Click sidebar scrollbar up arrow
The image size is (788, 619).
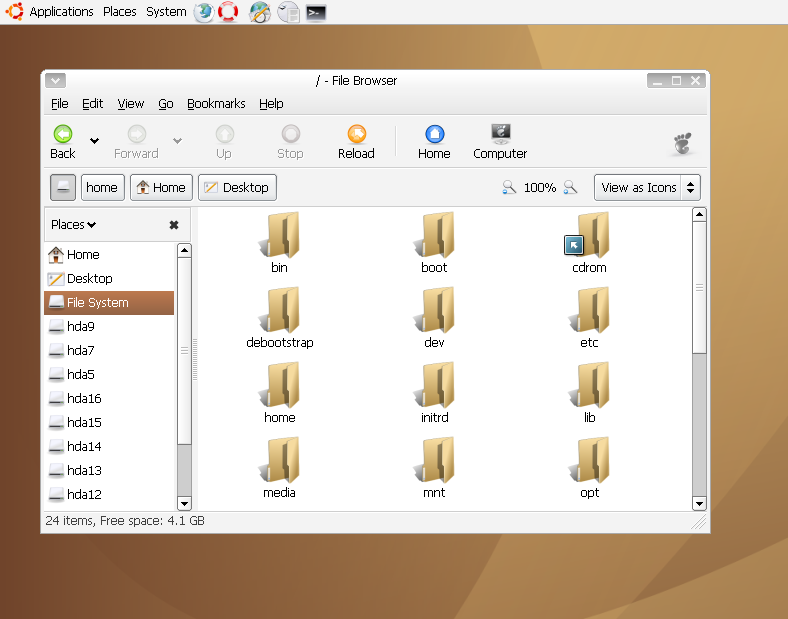(x=184, y=250)
